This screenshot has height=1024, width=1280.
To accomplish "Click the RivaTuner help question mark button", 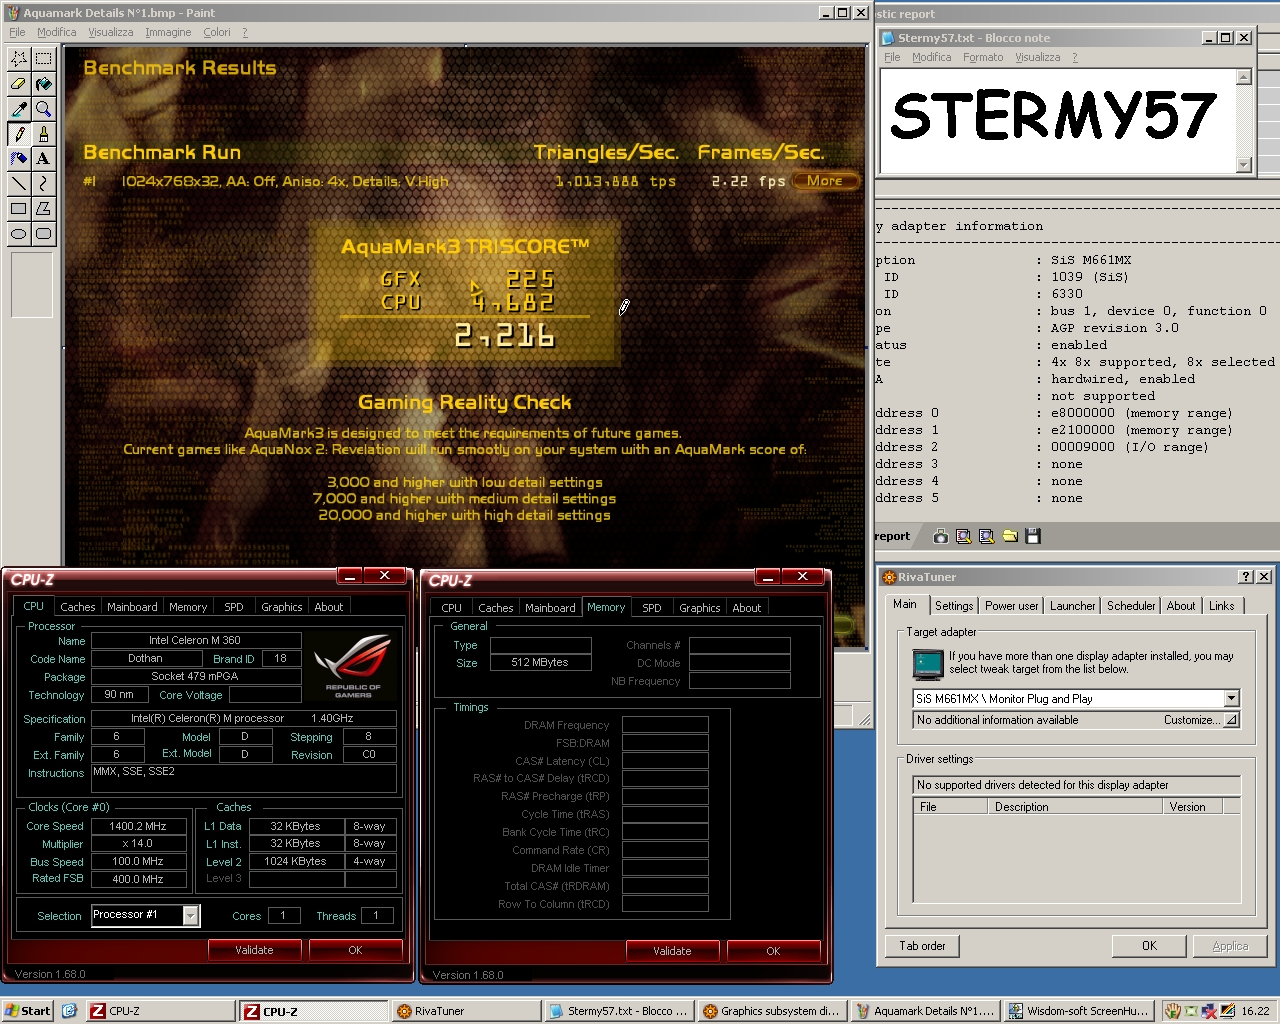I will point(1246,577).
